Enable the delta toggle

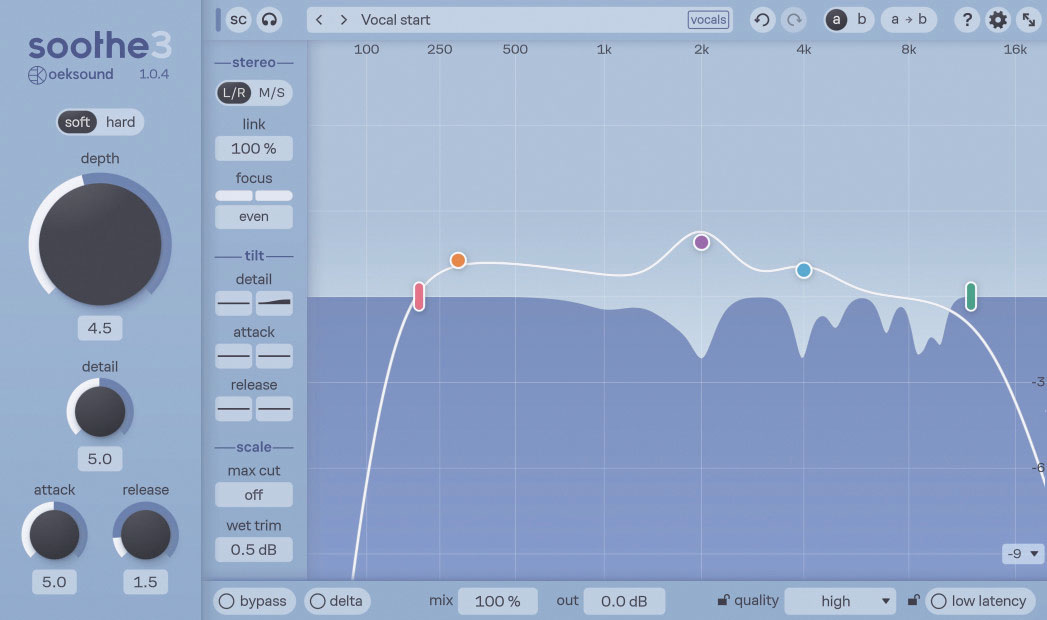337,601
